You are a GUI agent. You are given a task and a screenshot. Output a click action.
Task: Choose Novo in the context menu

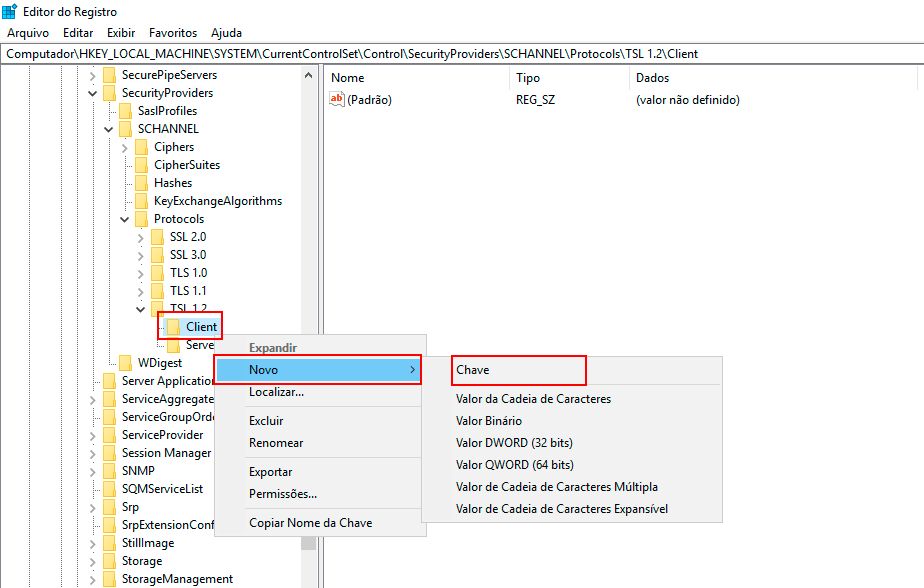point(318,370)
